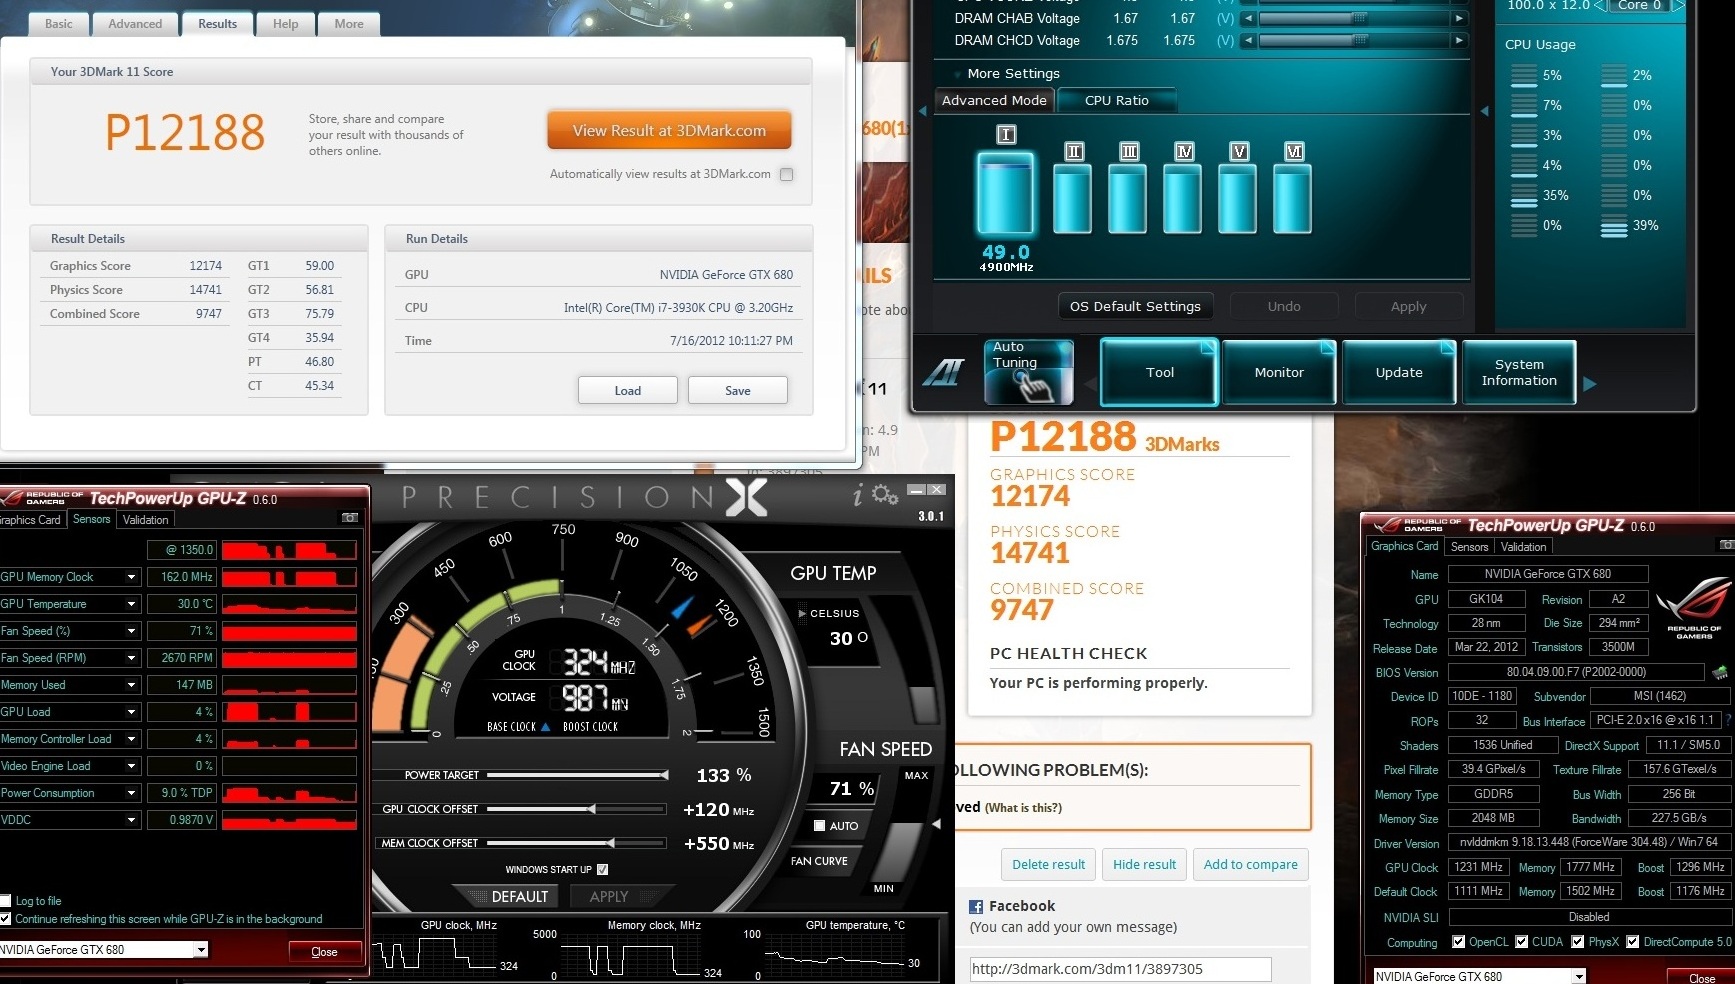The height and width of the screenshot is (984, 1735).
Task: Click Bus Interface question mark in GPU-Z
Action: click(1726, 720)
